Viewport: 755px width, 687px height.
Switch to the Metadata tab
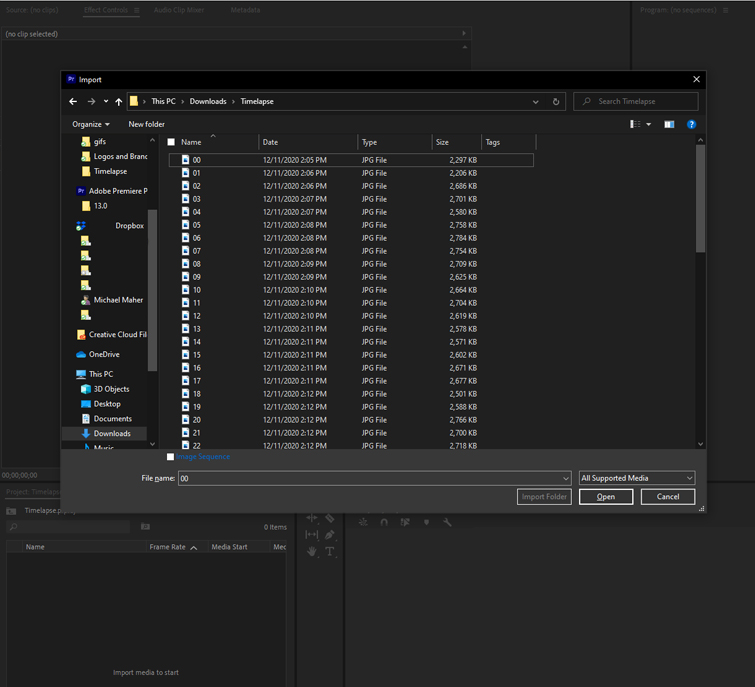point(245,10)
